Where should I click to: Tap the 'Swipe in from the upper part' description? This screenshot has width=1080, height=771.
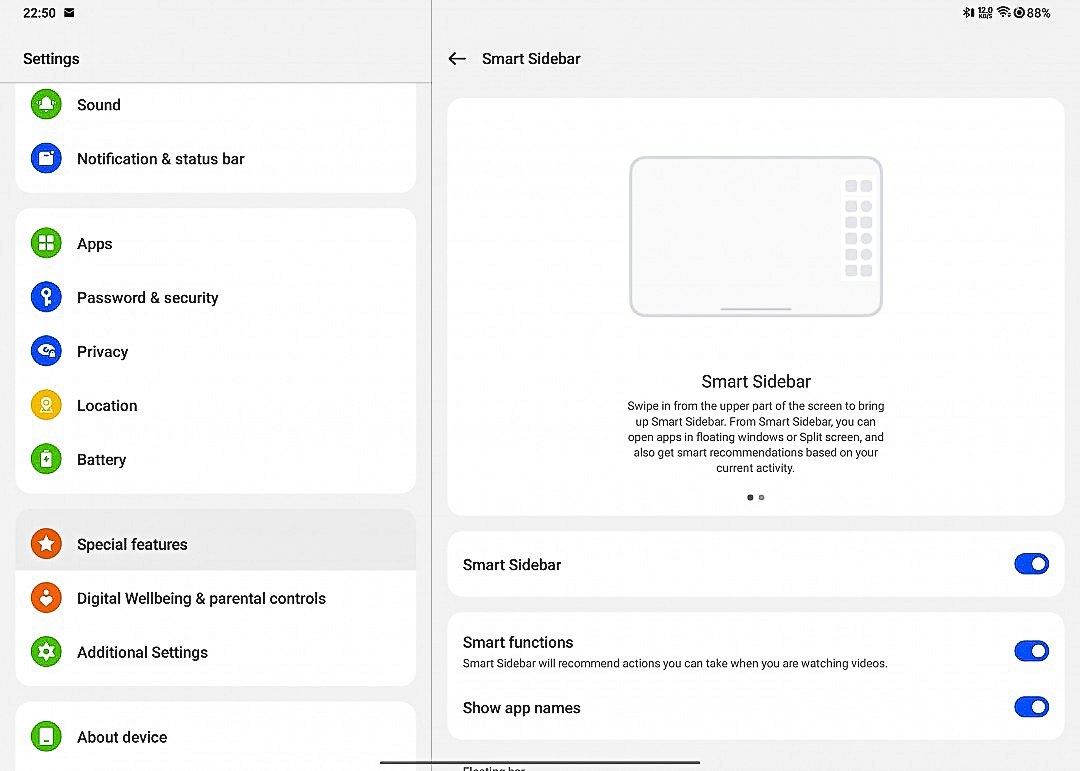[x=756, y=437]
